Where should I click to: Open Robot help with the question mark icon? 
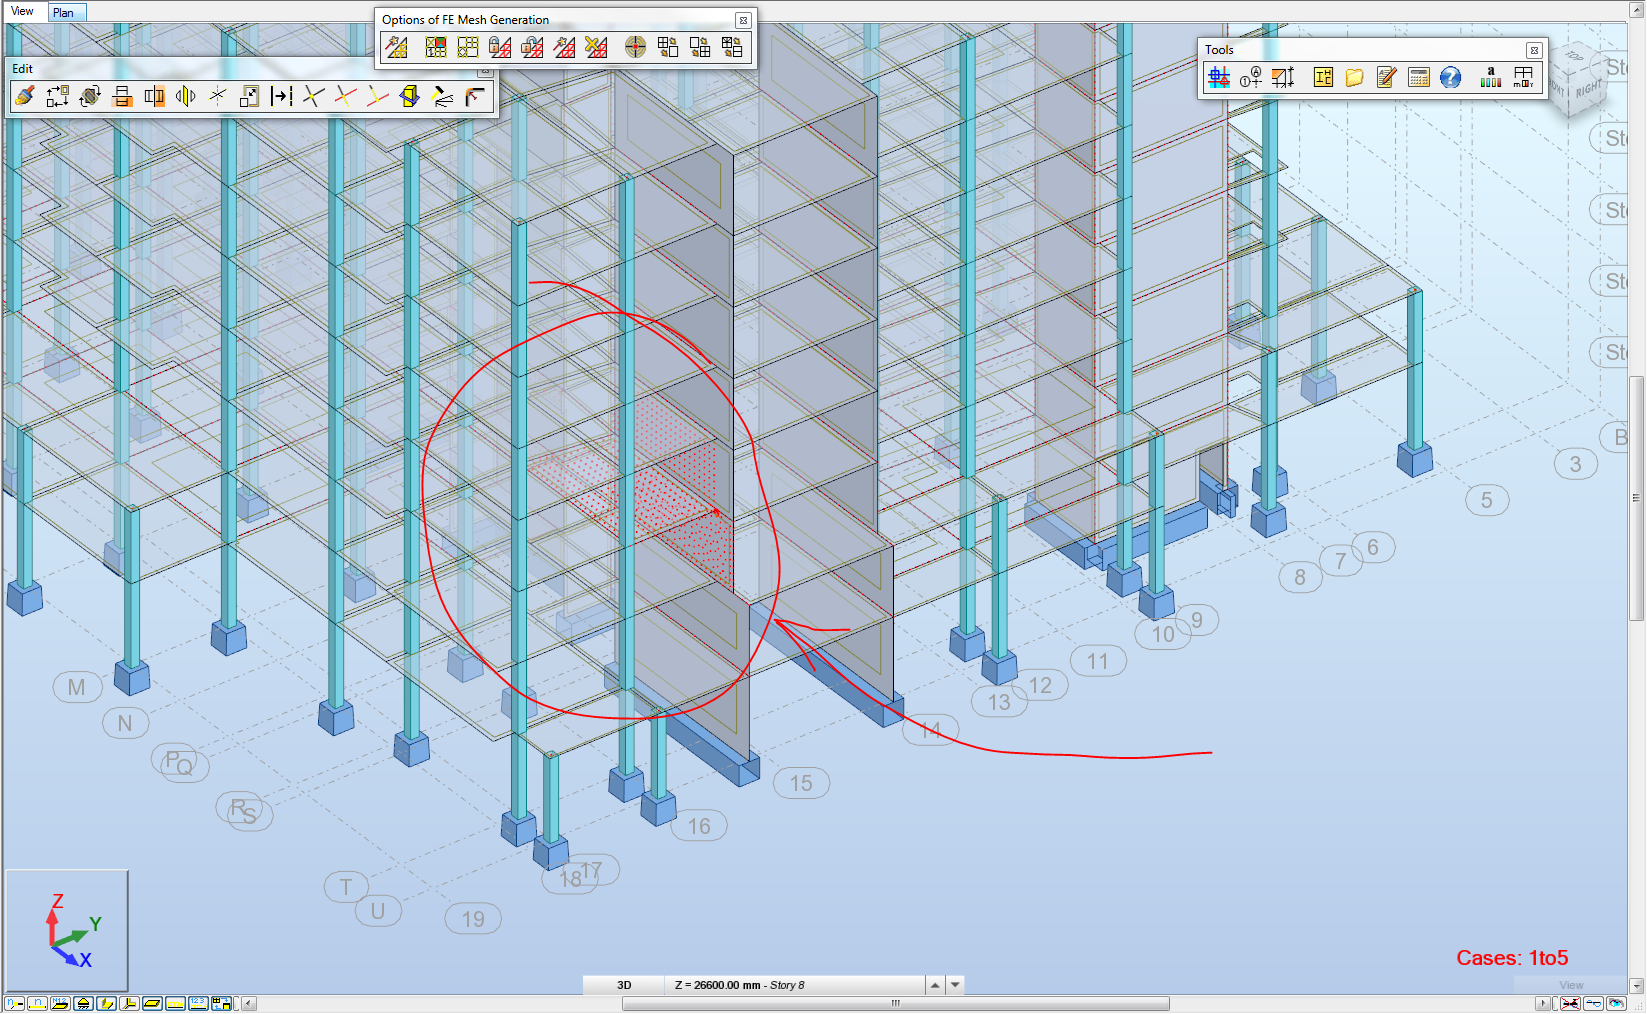pyautogui.click(x=1451, y=77)
